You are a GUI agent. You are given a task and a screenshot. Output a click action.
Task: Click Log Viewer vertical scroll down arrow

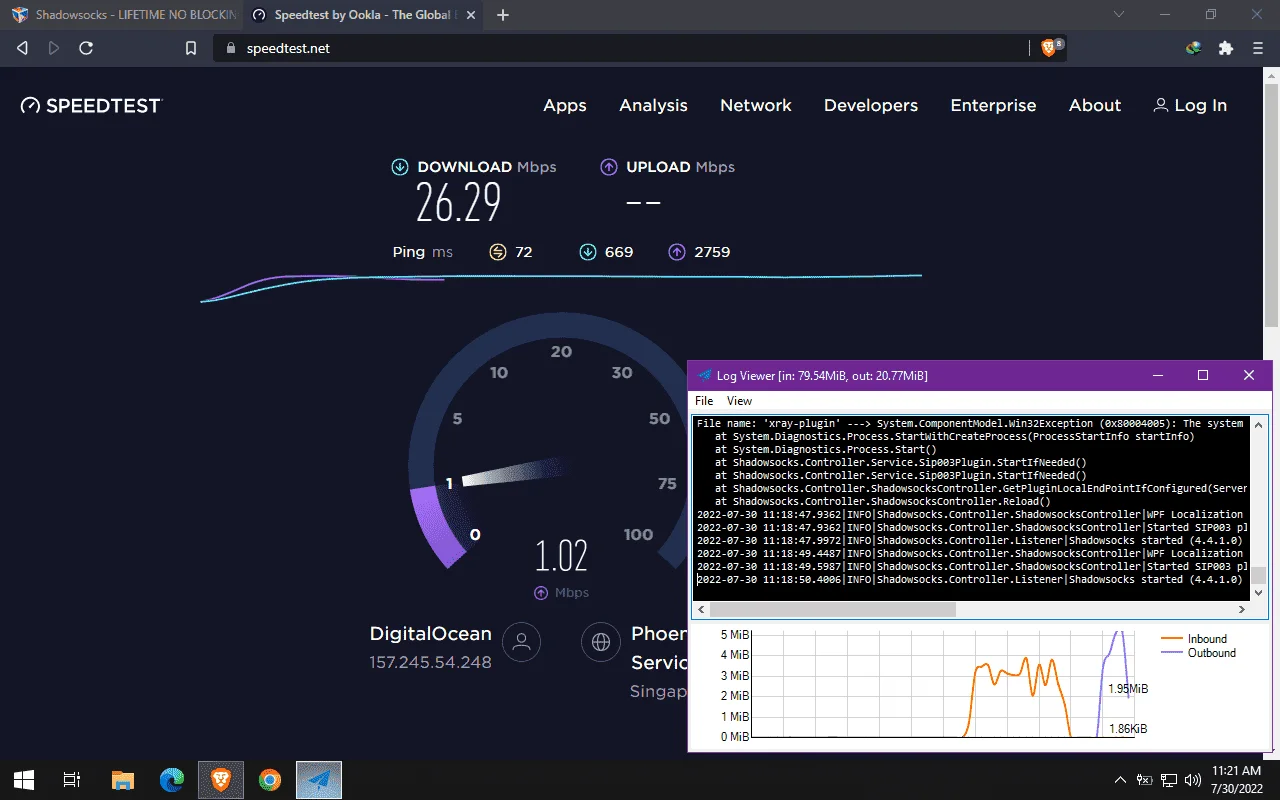(x=1259, y=593)
